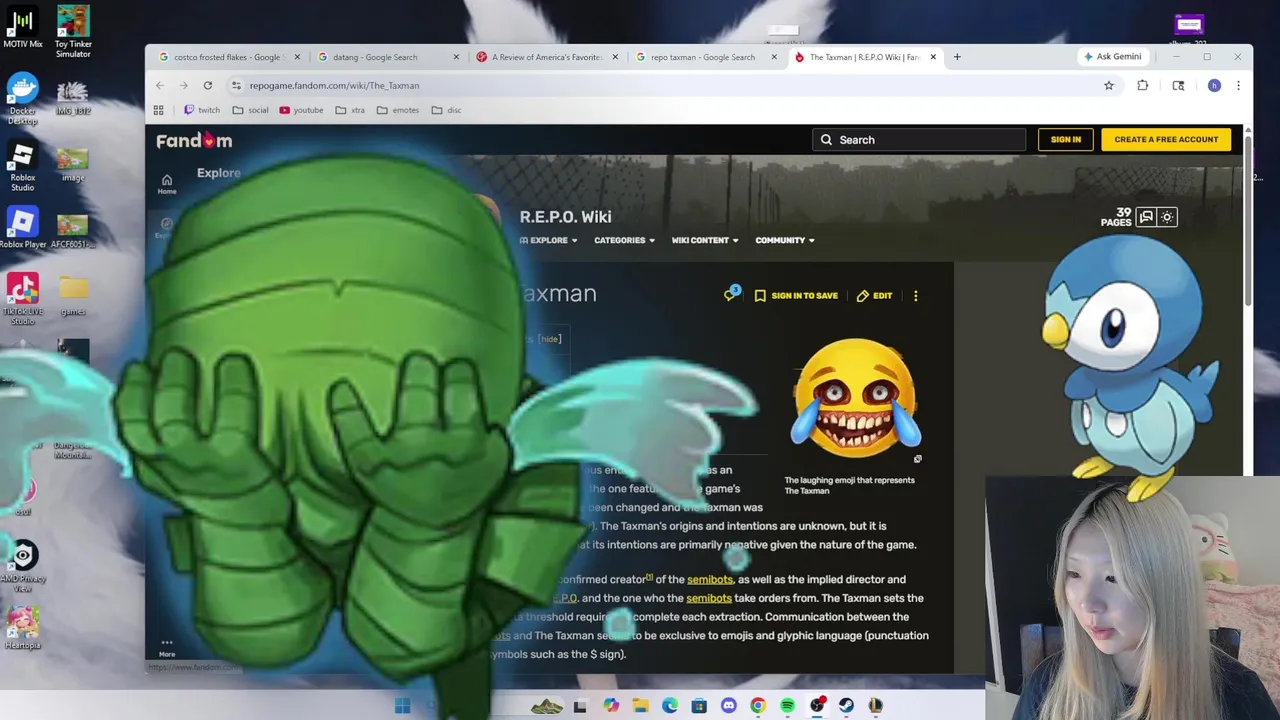Open Microsoft Store from the taskbar
This screenshot has width=1280, height=720.
coord(699,706)
